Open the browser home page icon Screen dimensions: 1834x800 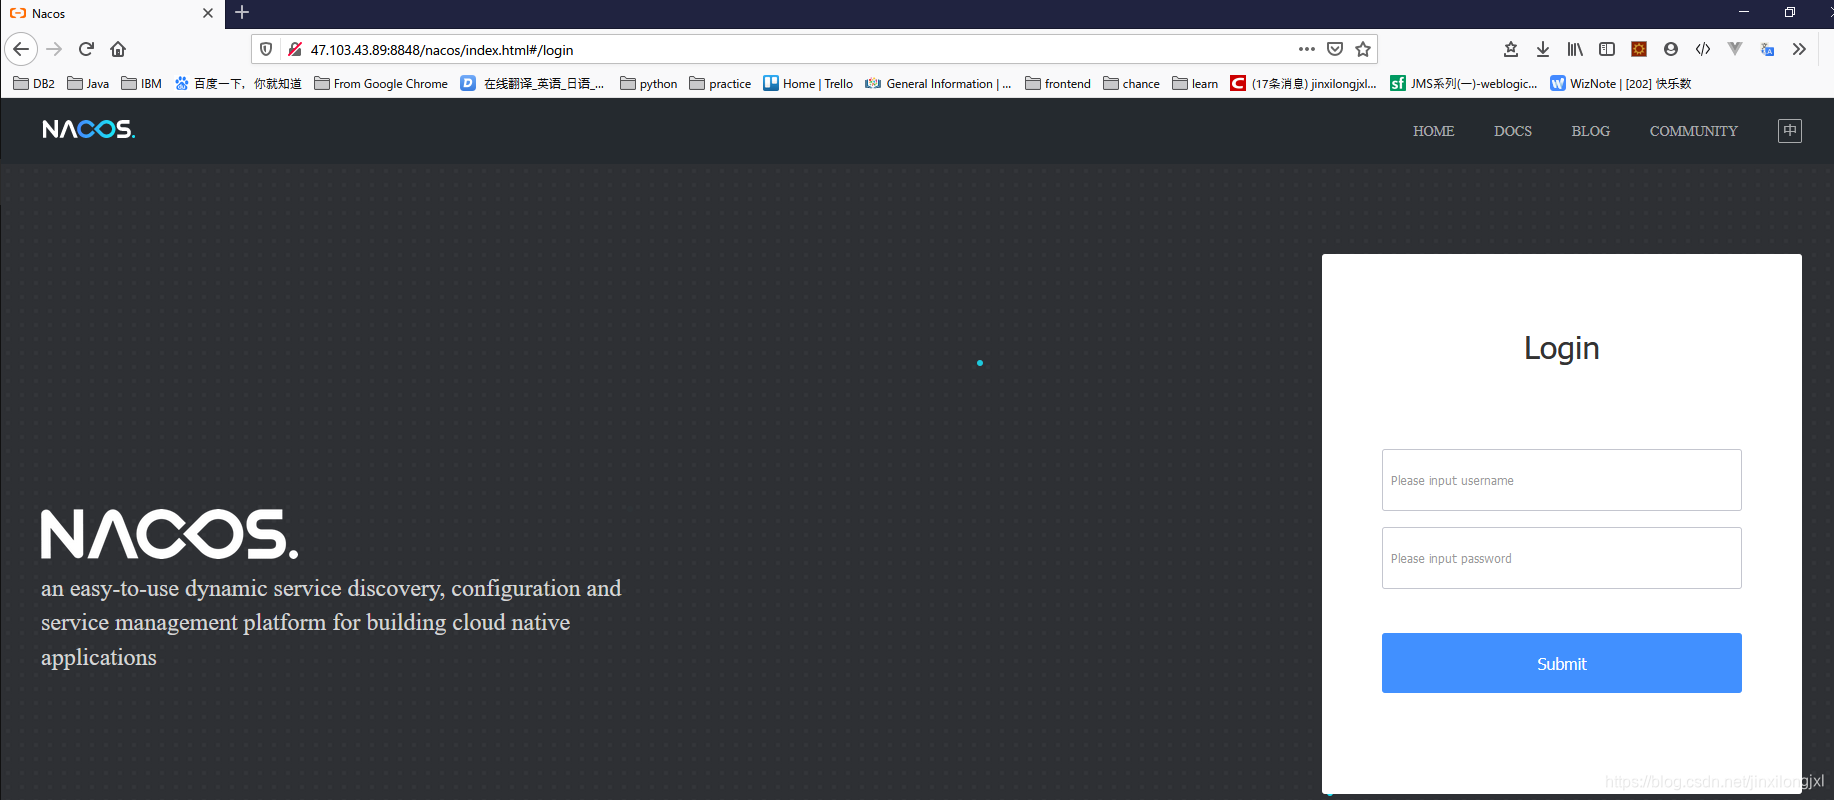[x=118, y=49]
